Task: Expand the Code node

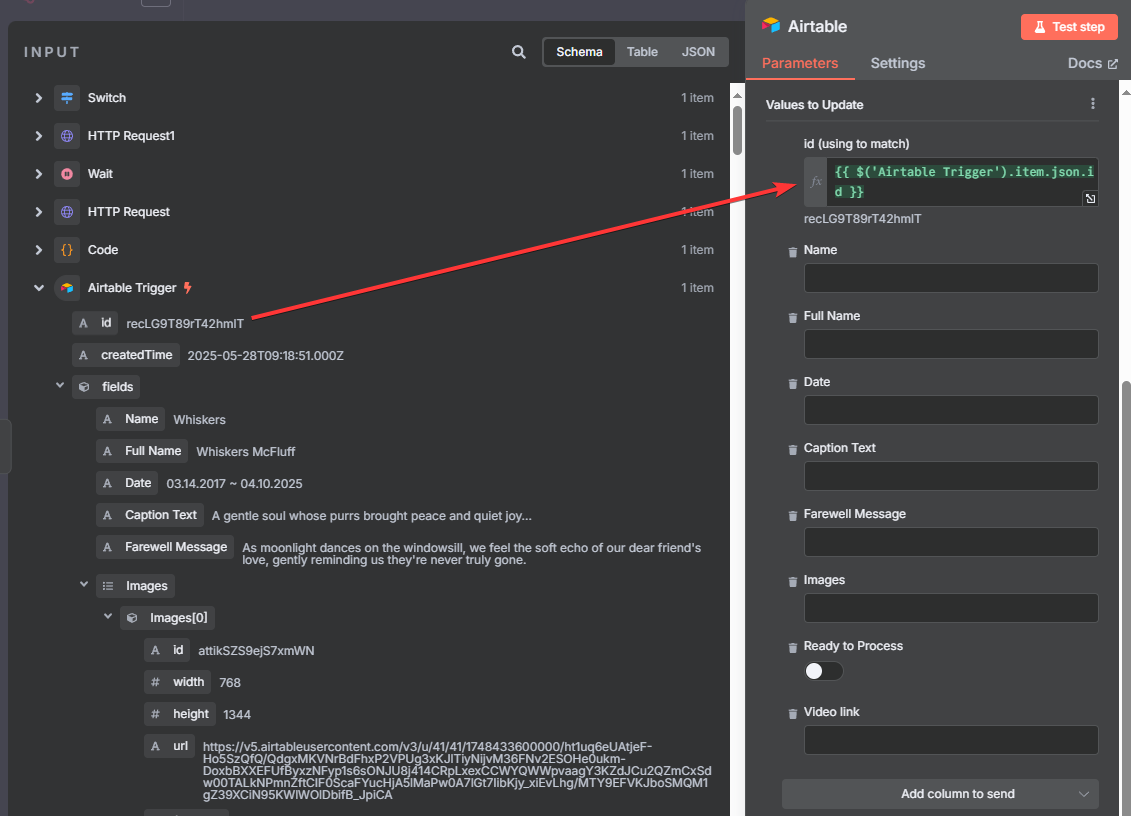Action: pos(39,250)
